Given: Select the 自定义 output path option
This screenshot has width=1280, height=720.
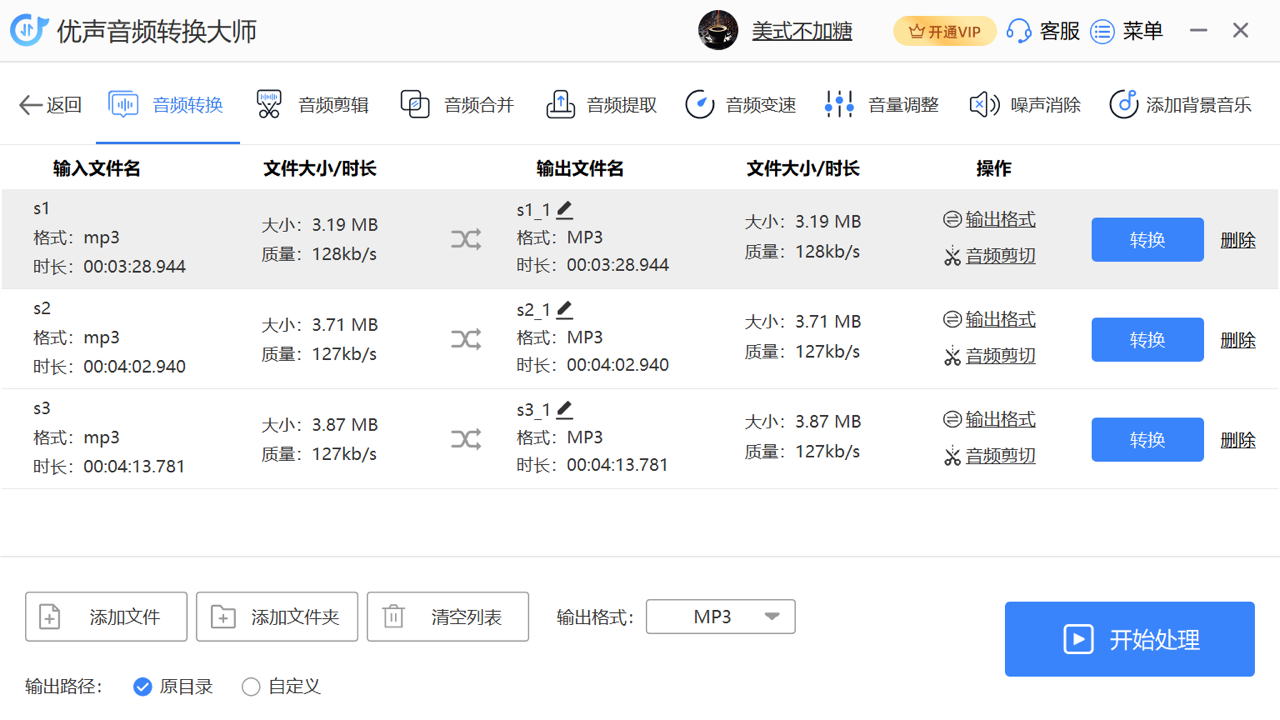Looking at the screenshot, I should 251,687.
